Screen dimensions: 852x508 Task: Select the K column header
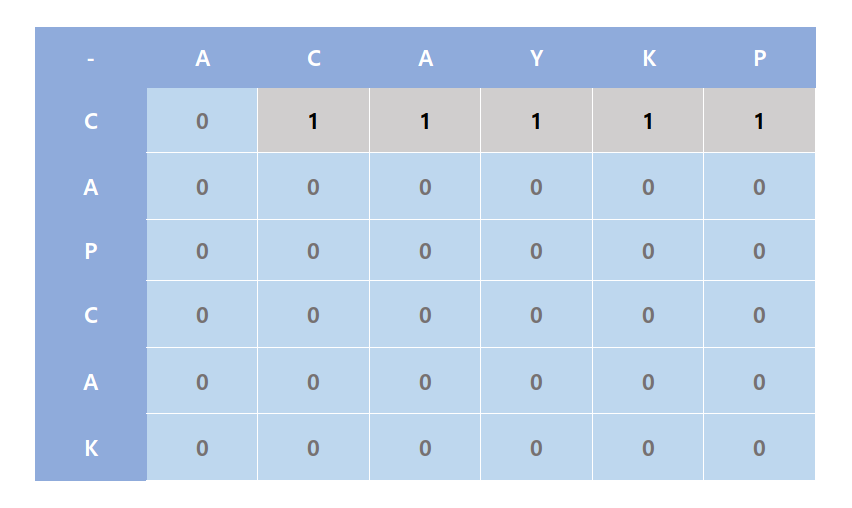[648, 58]
